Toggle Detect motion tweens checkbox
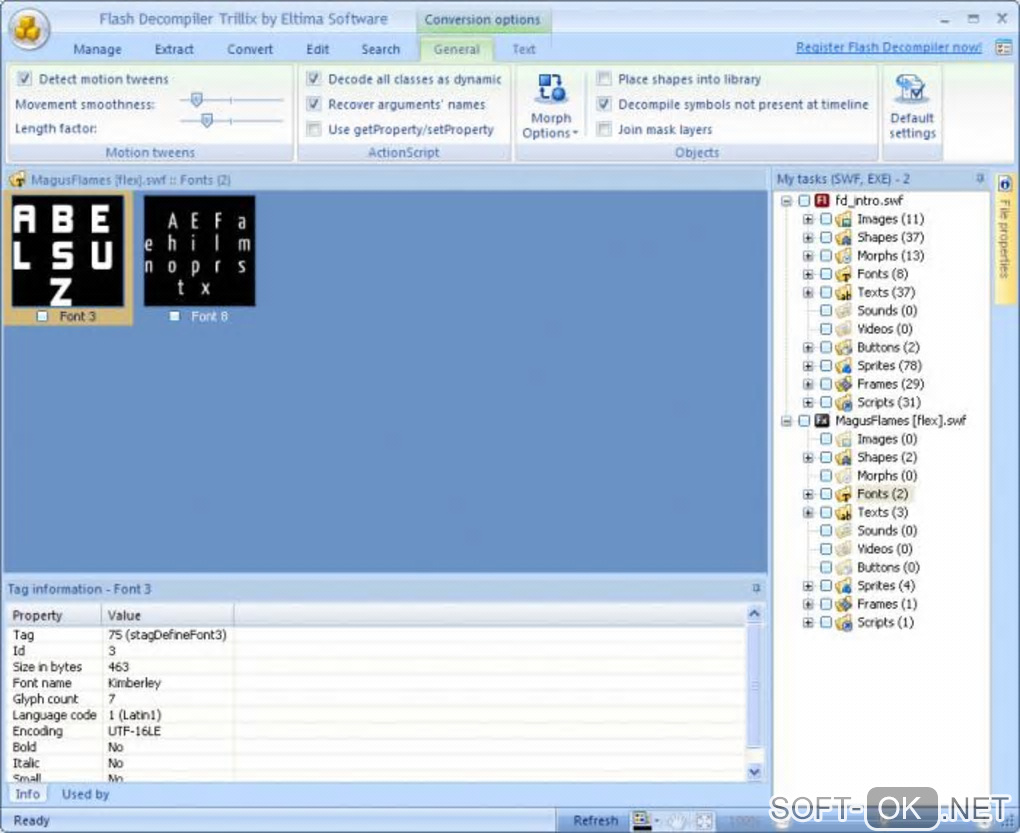The image size is (1020, 833). (x=24, y=79)
